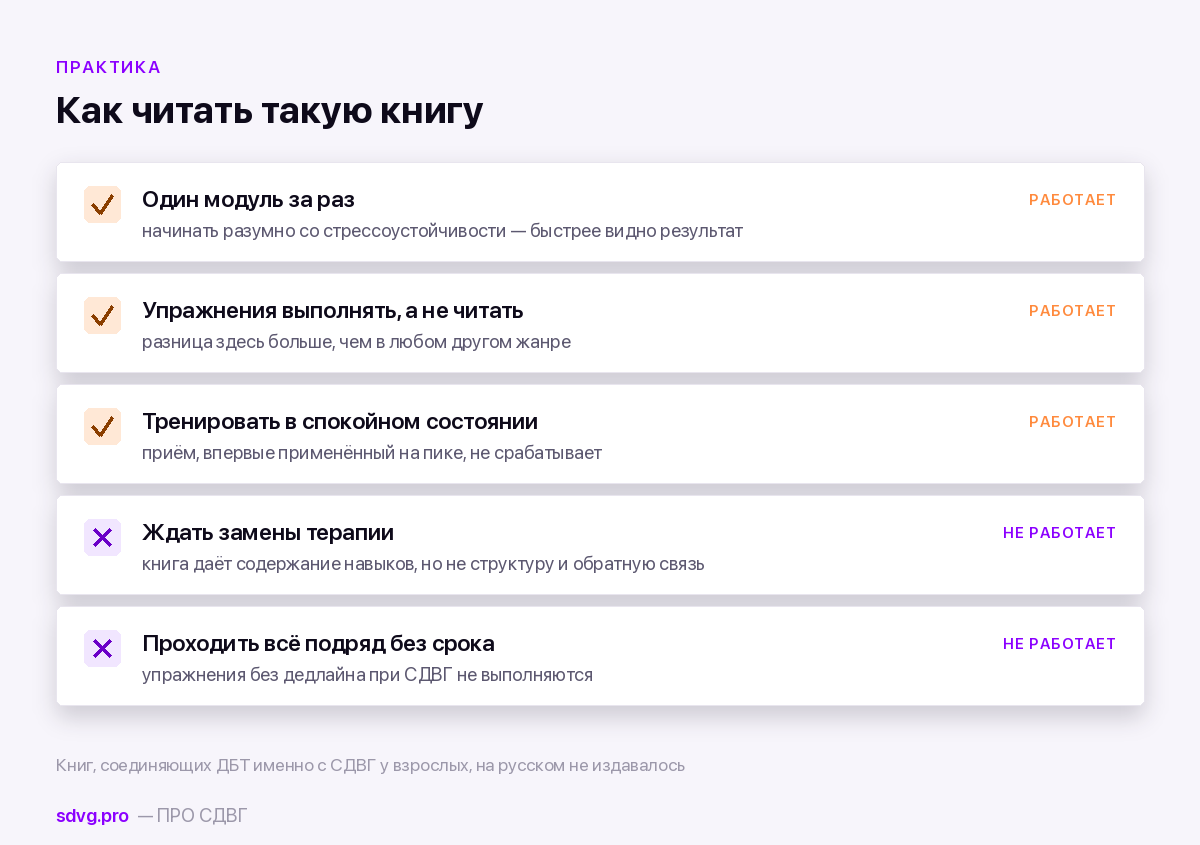Open the sdvg.pro link
This screenshot has height=845, width=1200.
92,816
